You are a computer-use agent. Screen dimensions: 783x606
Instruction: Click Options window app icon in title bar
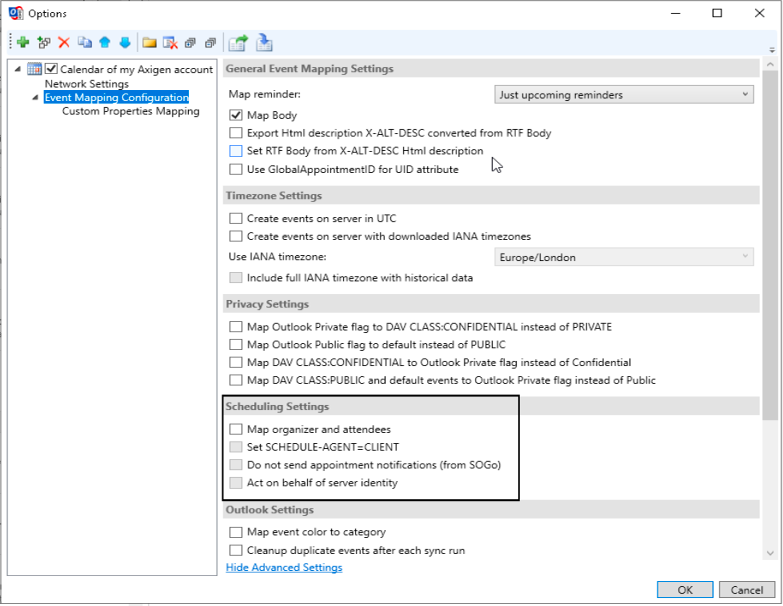pos(15,13)
